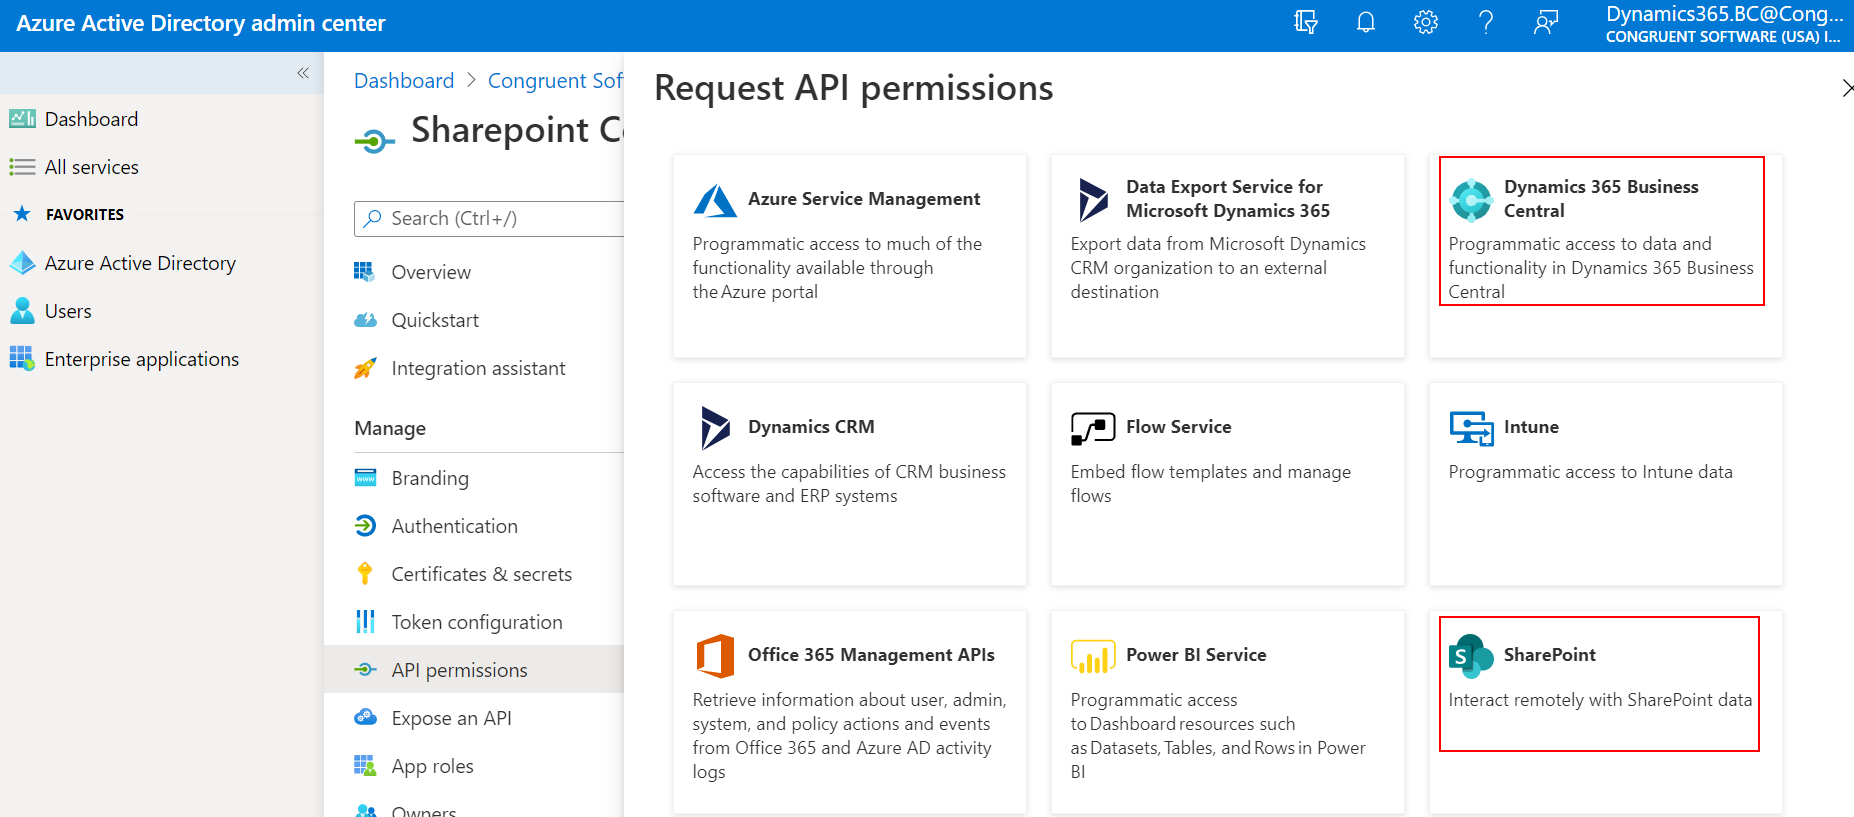Select Data Export Service for Dynamics 365 card

point(1228,256)
